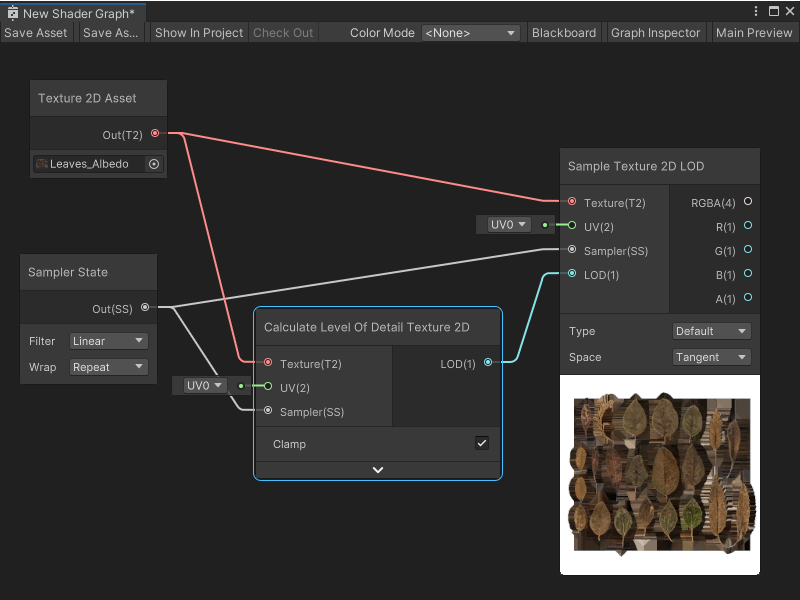800x600 pixels.
Task: Click the Save Asset button
Action: click(x=36, y=33)
